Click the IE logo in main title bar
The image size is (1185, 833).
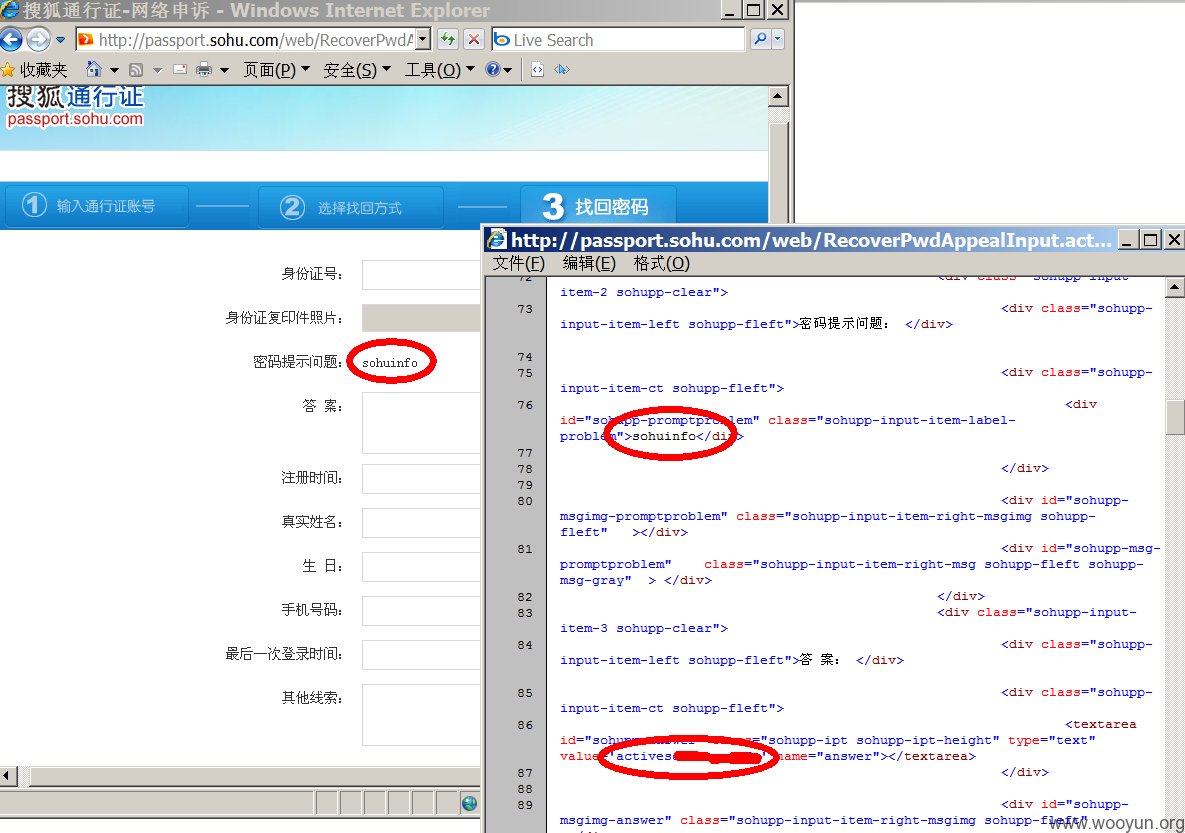coord(10,10)
